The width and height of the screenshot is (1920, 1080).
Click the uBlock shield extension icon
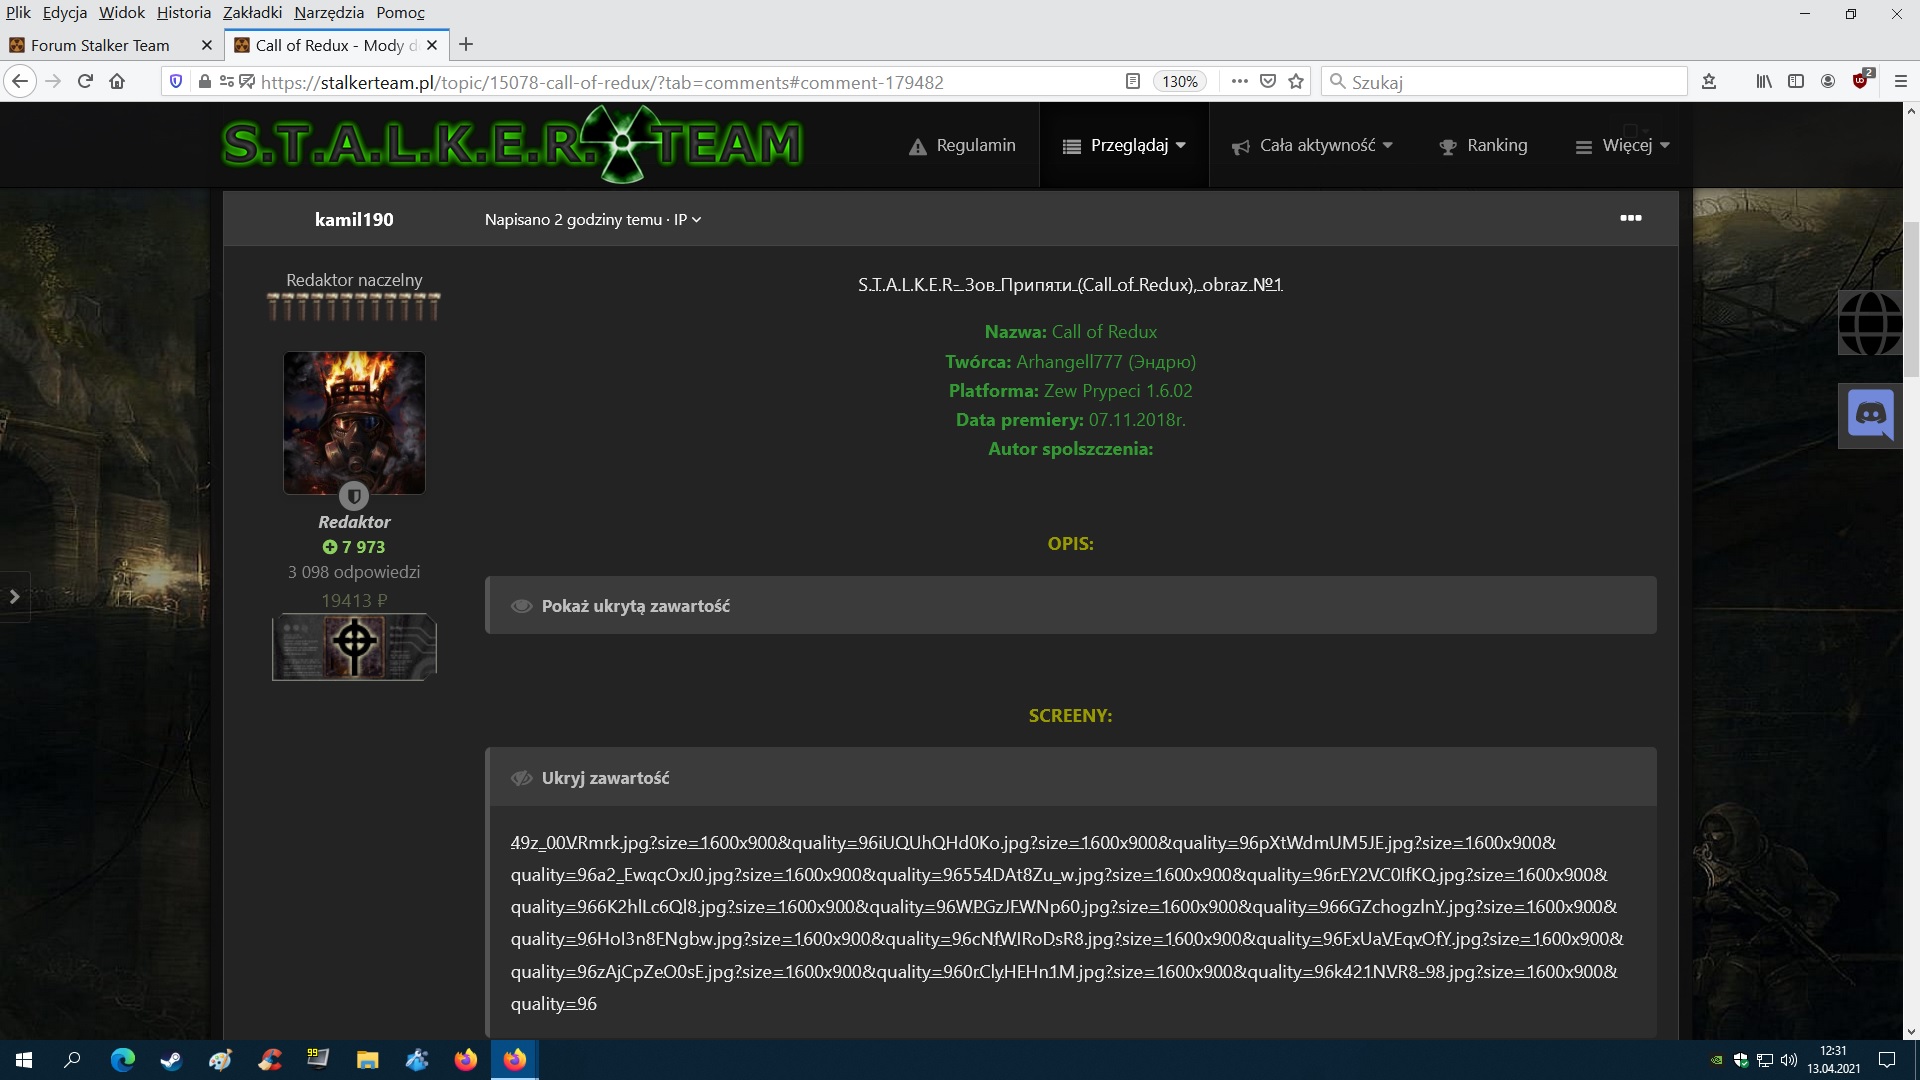(1860, 82)
